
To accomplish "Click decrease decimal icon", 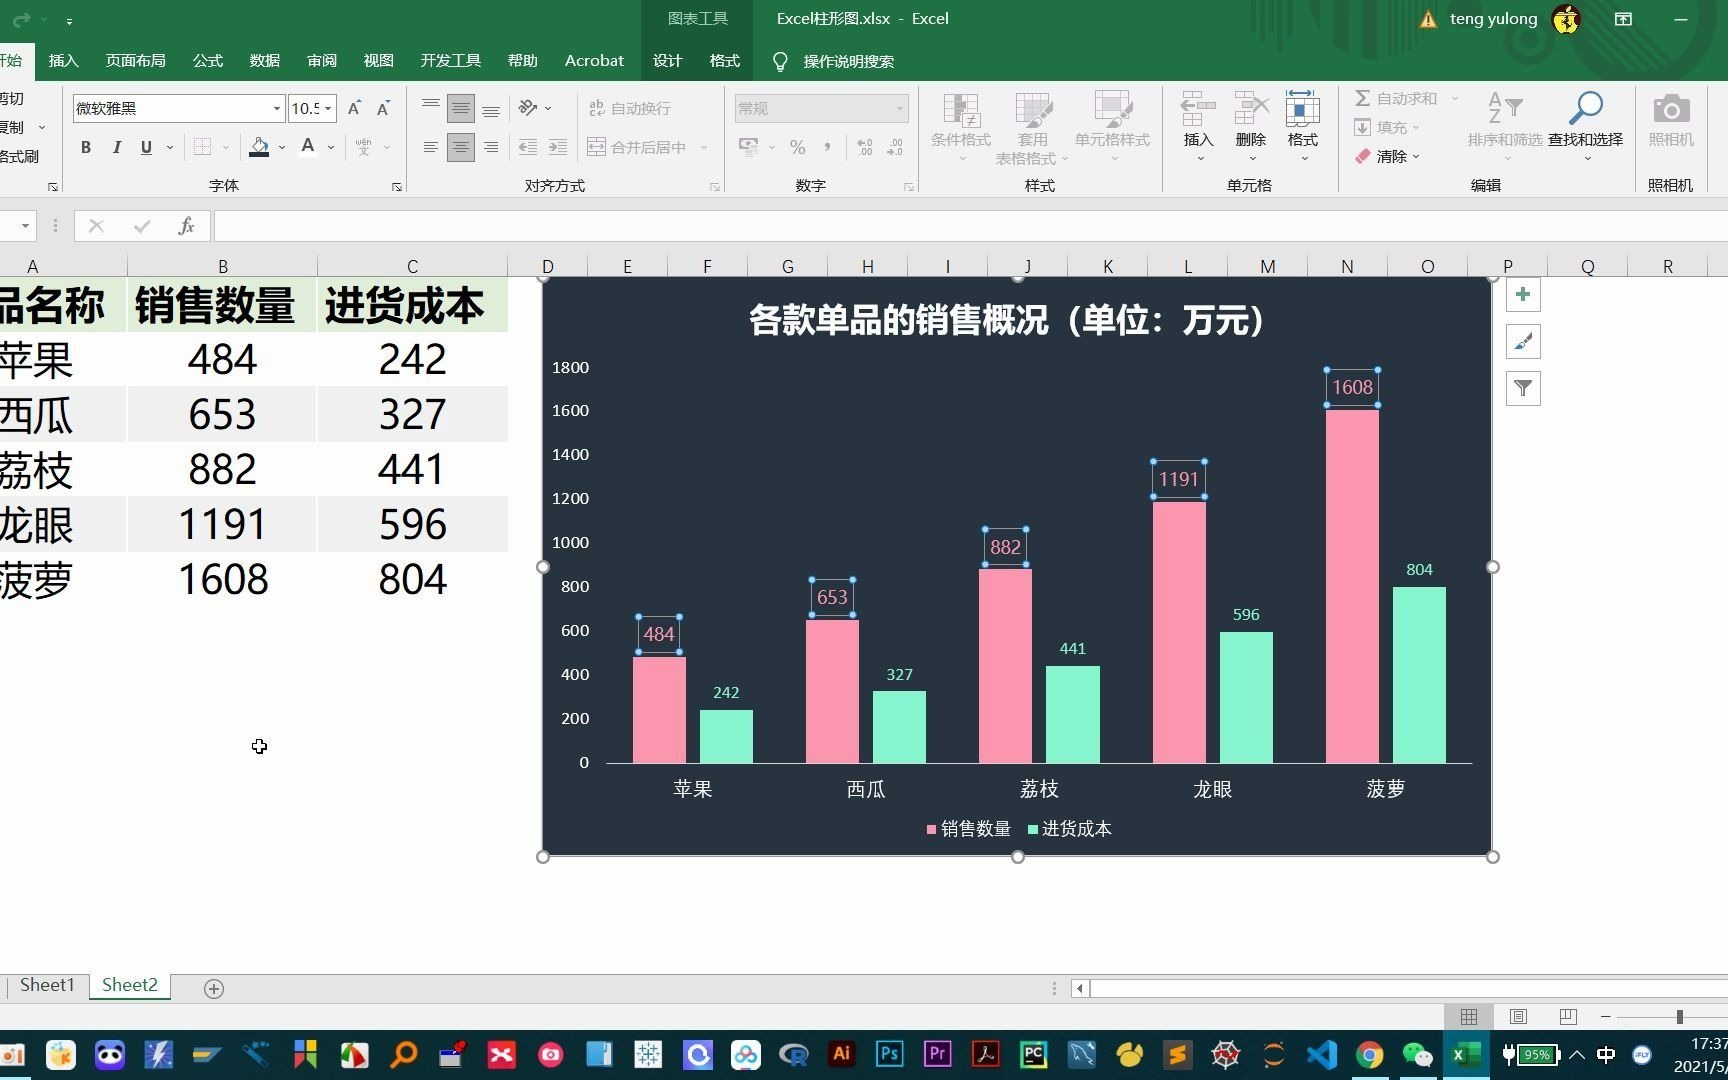I will coord(895,147).
